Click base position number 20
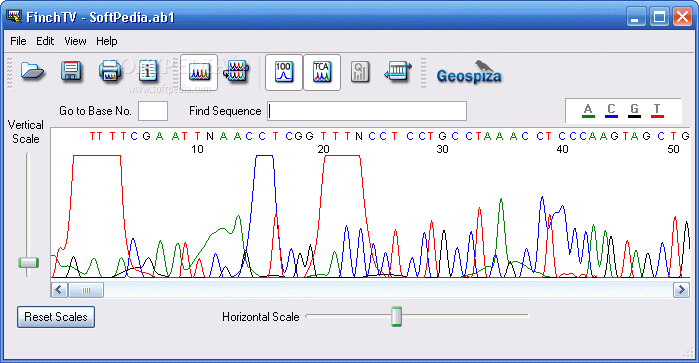Viewport: 699px width, 363px height. [x=323, y=149]
